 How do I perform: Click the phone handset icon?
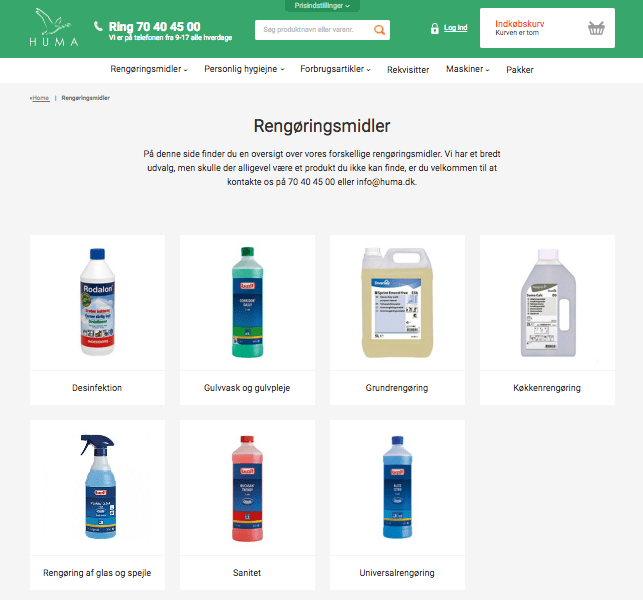click(98, 26)
